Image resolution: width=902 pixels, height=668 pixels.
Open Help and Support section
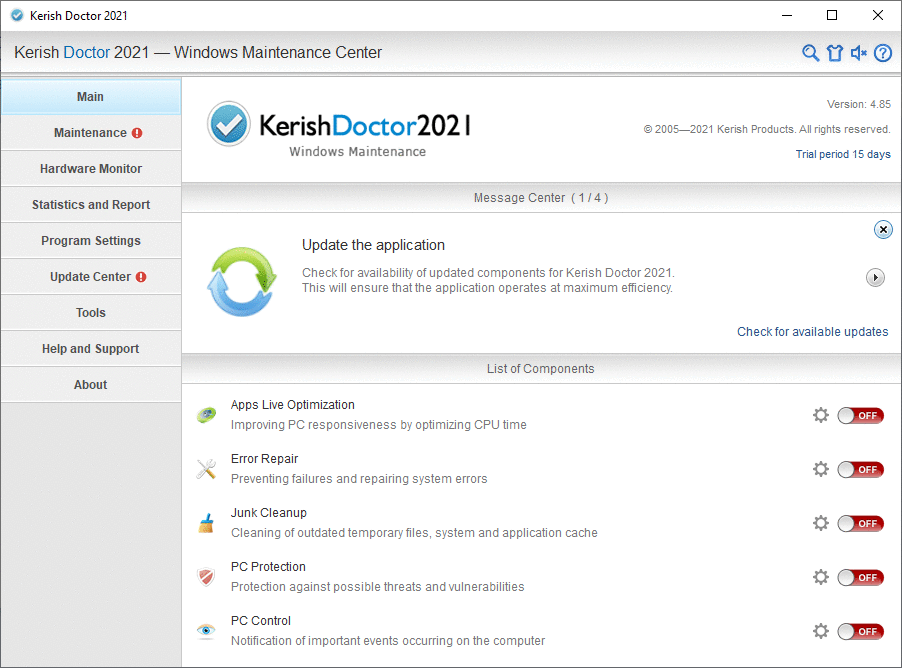pos(91,349)
